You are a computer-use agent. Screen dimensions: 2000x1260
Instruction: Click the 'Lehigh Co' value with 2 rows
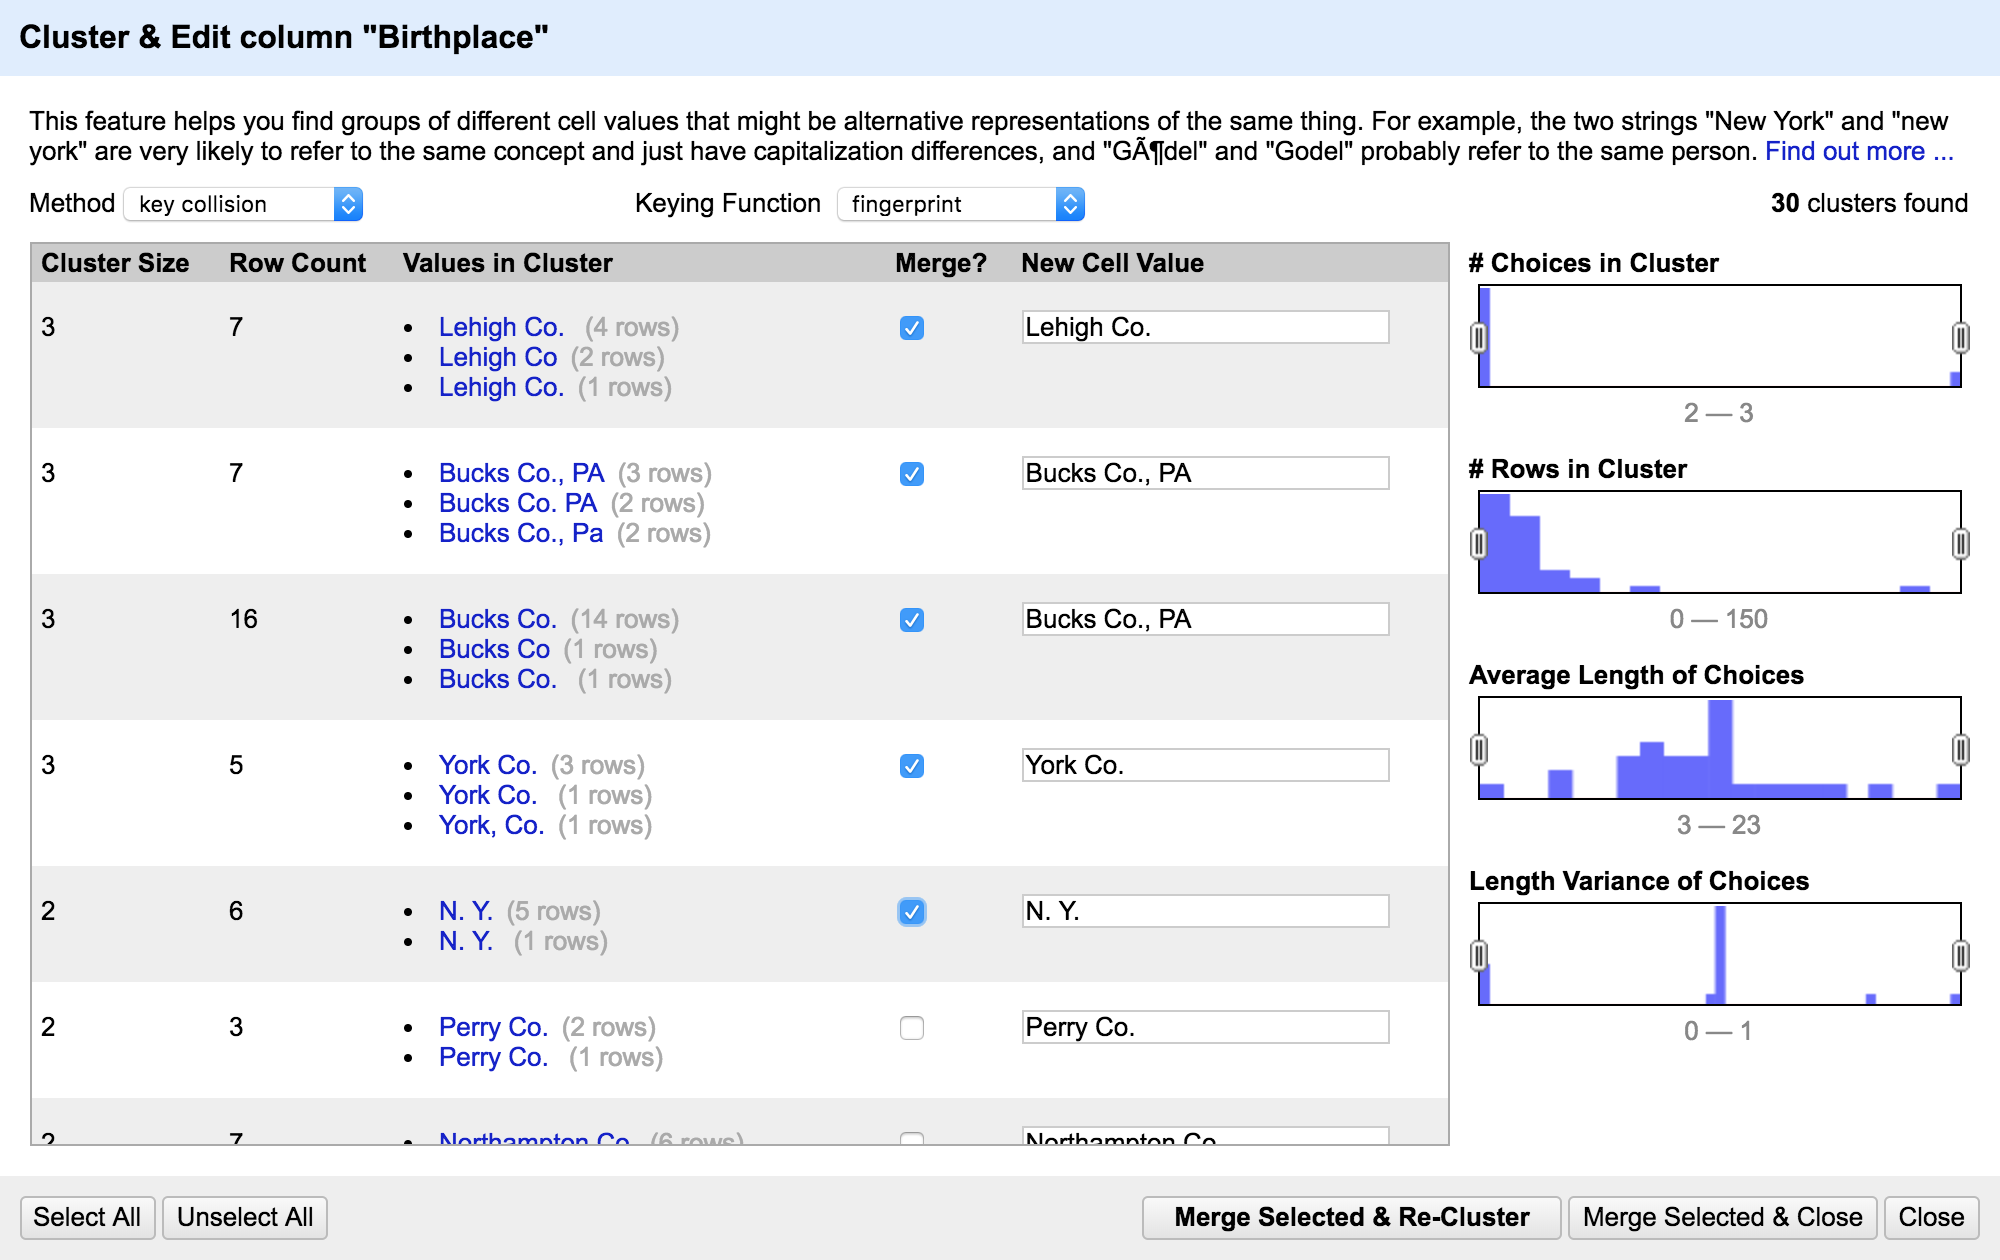pos(497,357)
